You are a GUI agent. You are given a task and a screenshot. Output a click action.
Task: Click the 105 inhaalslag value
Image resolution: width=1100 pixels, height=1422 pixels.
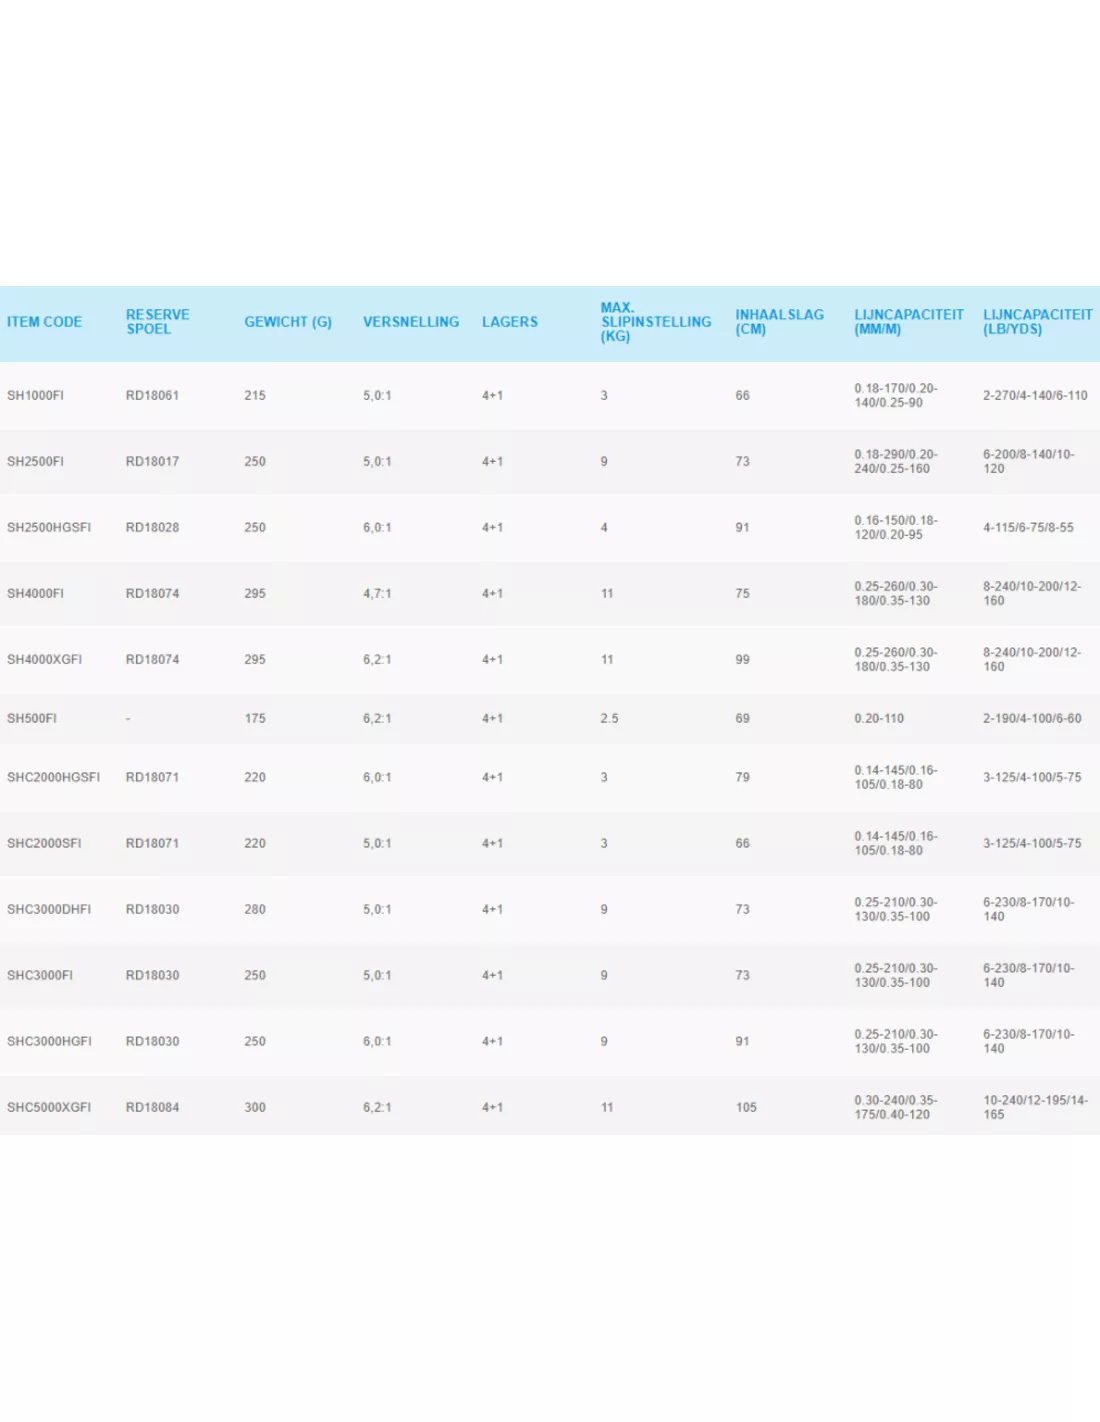(x=746, y=1108)
